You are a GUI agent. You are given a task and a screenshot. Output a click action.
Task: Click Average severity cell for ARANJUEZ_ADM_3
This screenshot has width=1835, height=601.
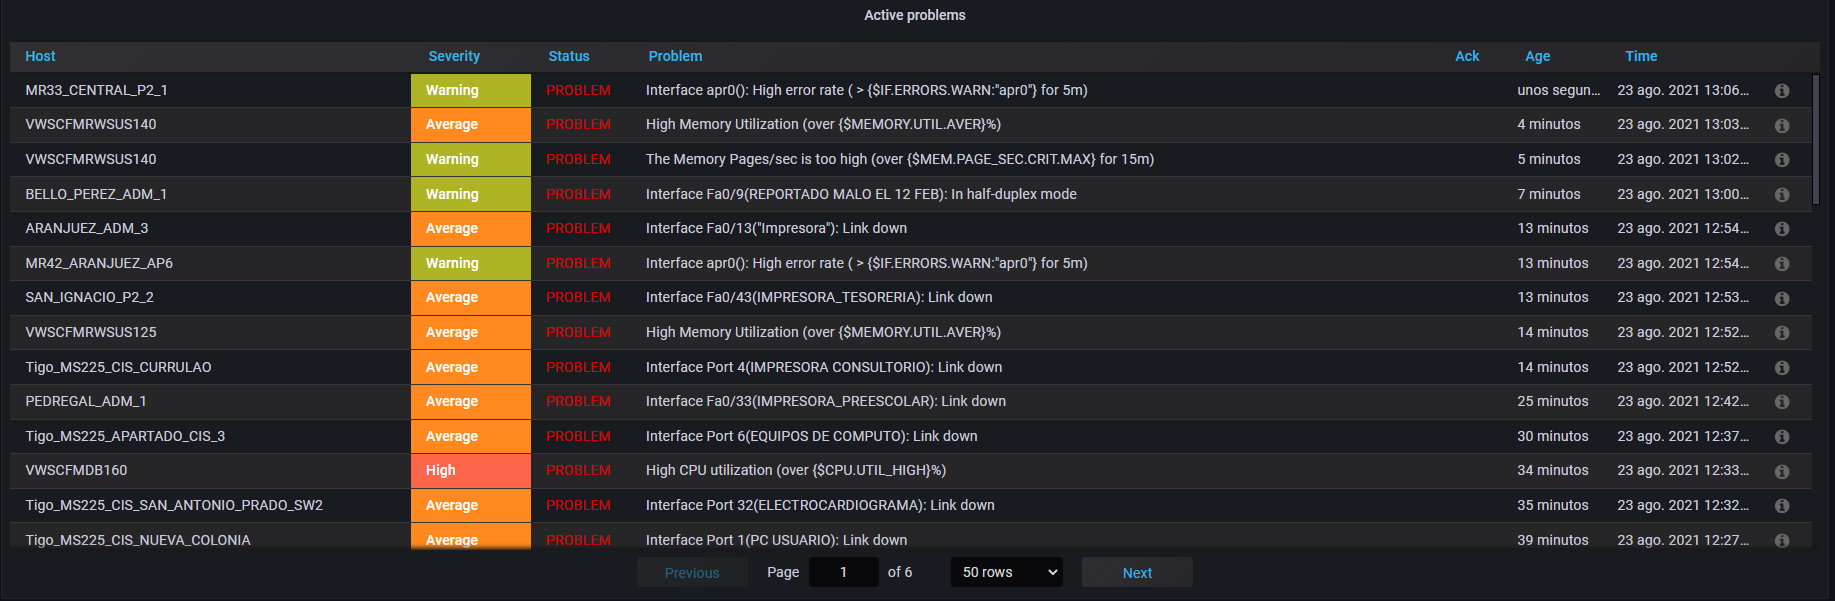pyautogui.click(x=471, y=228)
